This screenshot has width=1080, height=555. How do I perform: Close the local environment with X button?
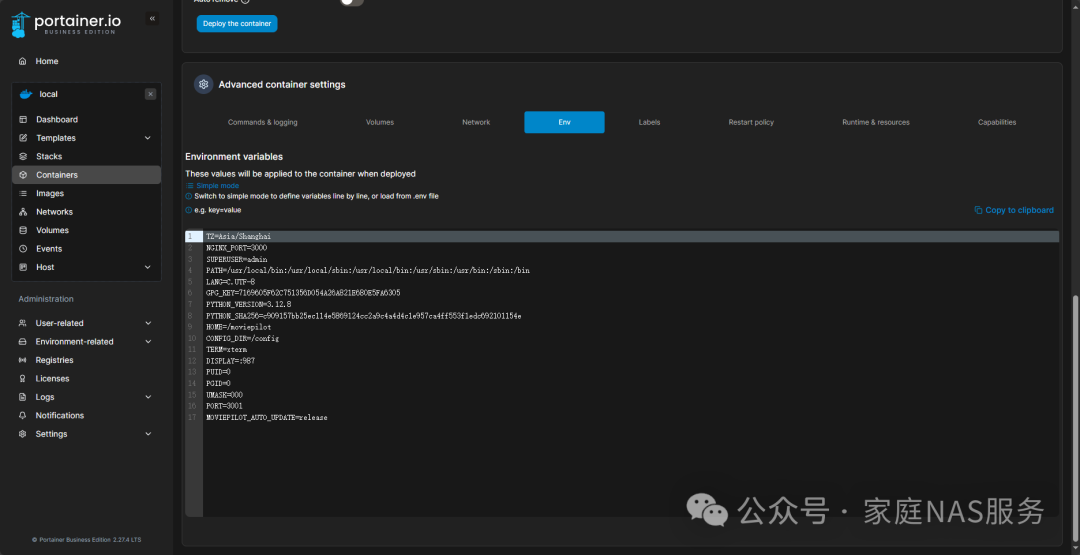click(150, 94)
